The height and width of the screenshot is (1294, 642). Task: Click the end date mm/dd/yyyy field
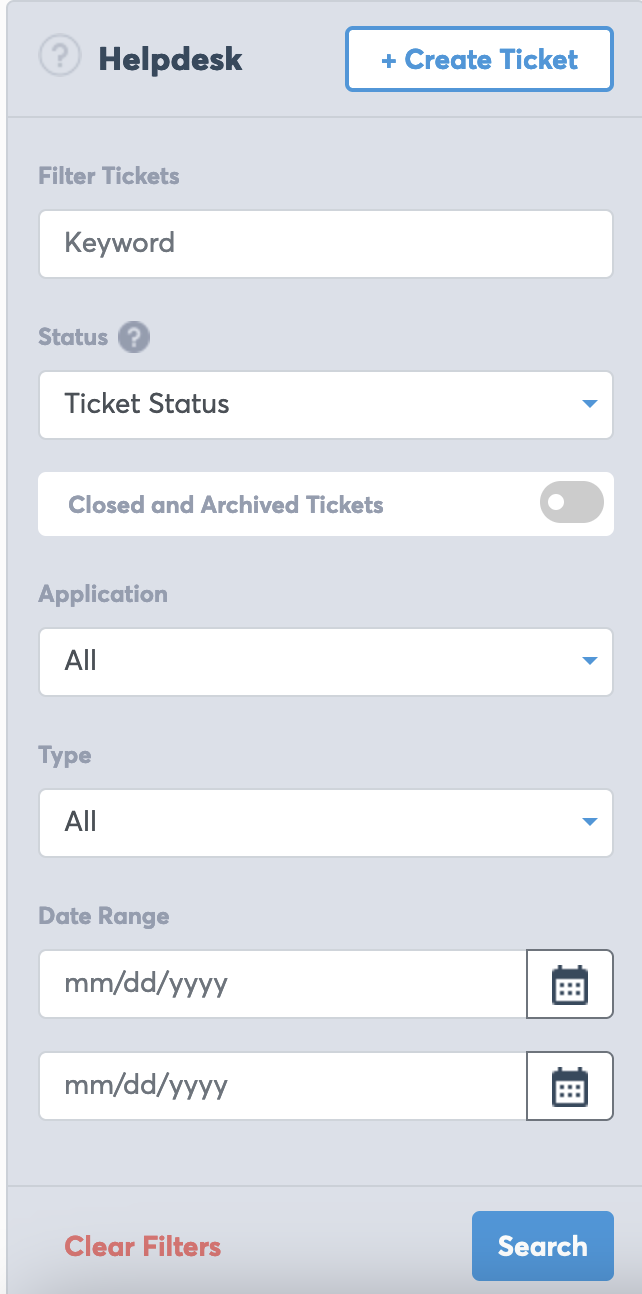283,1086
